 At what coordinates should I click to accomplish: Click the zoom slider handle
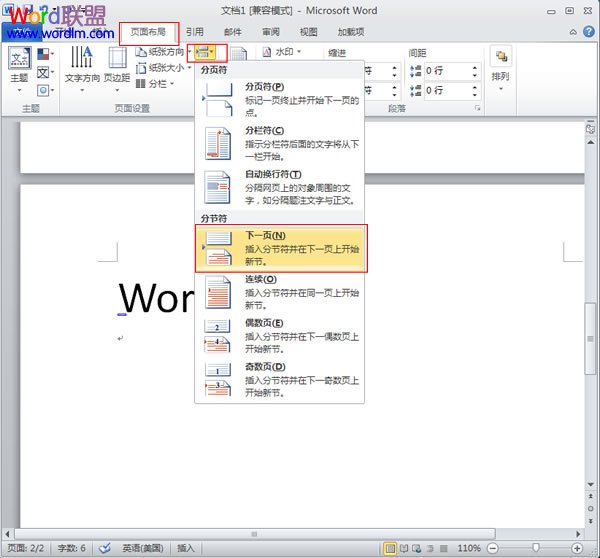pos(535,548)
